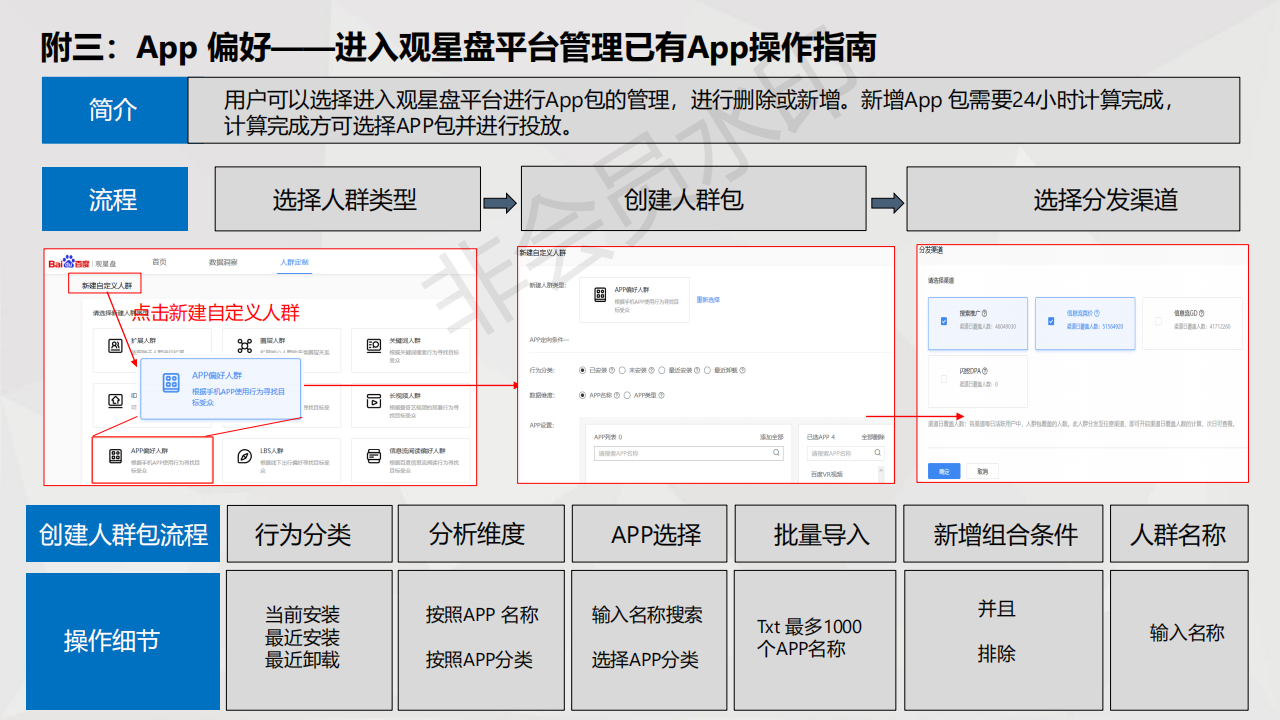Click the help icon next to 信息流GD
This screenshot has height=720, width=1280.
(1201, 313)
